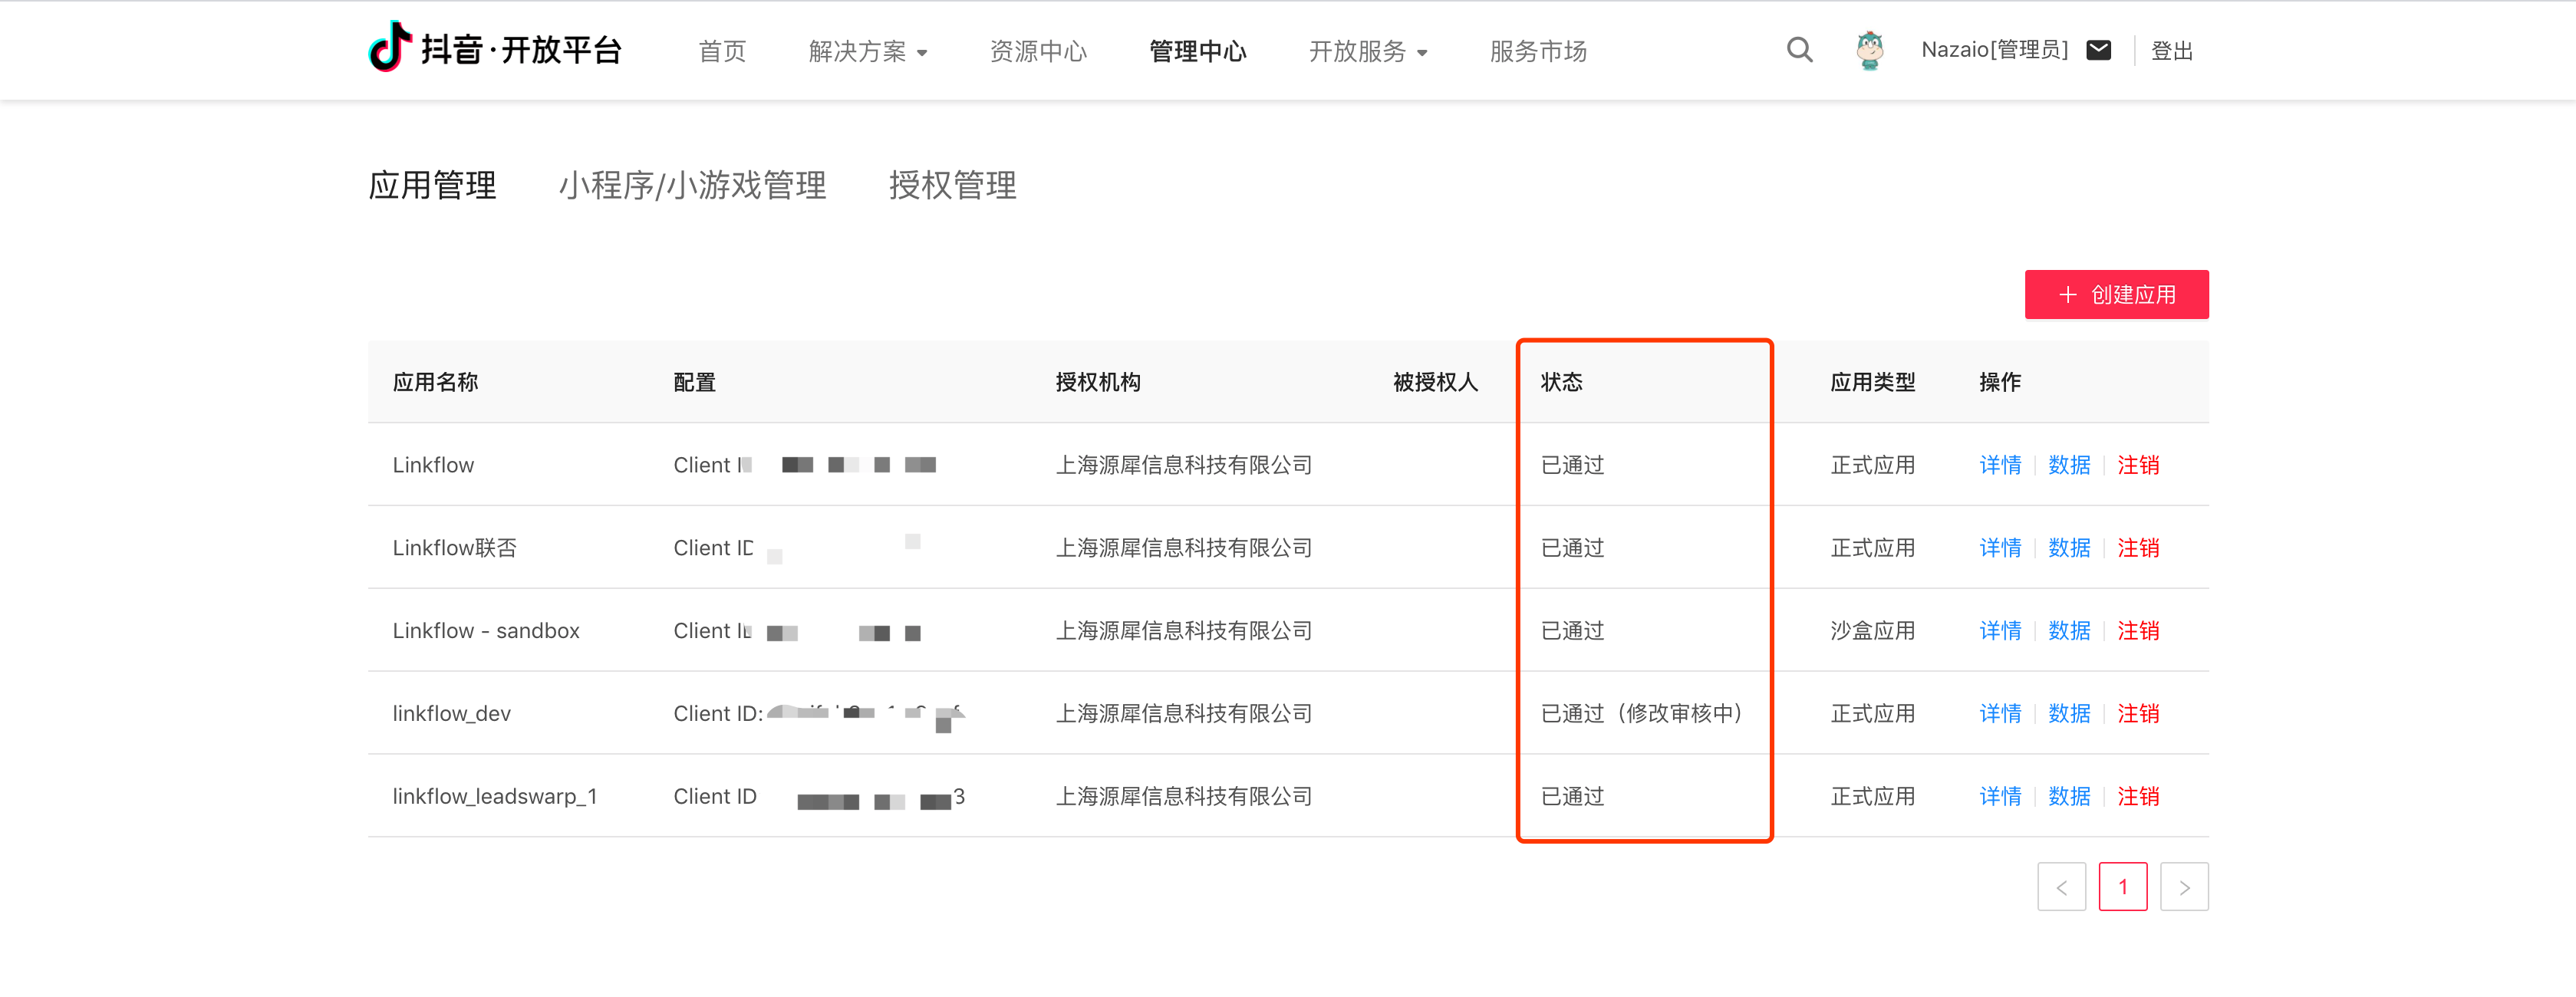Image resolution: width=2576 pixels, height=997 pixels.
Task: Switch to 授权管理 tab
Action: click(x=952, y=185)
